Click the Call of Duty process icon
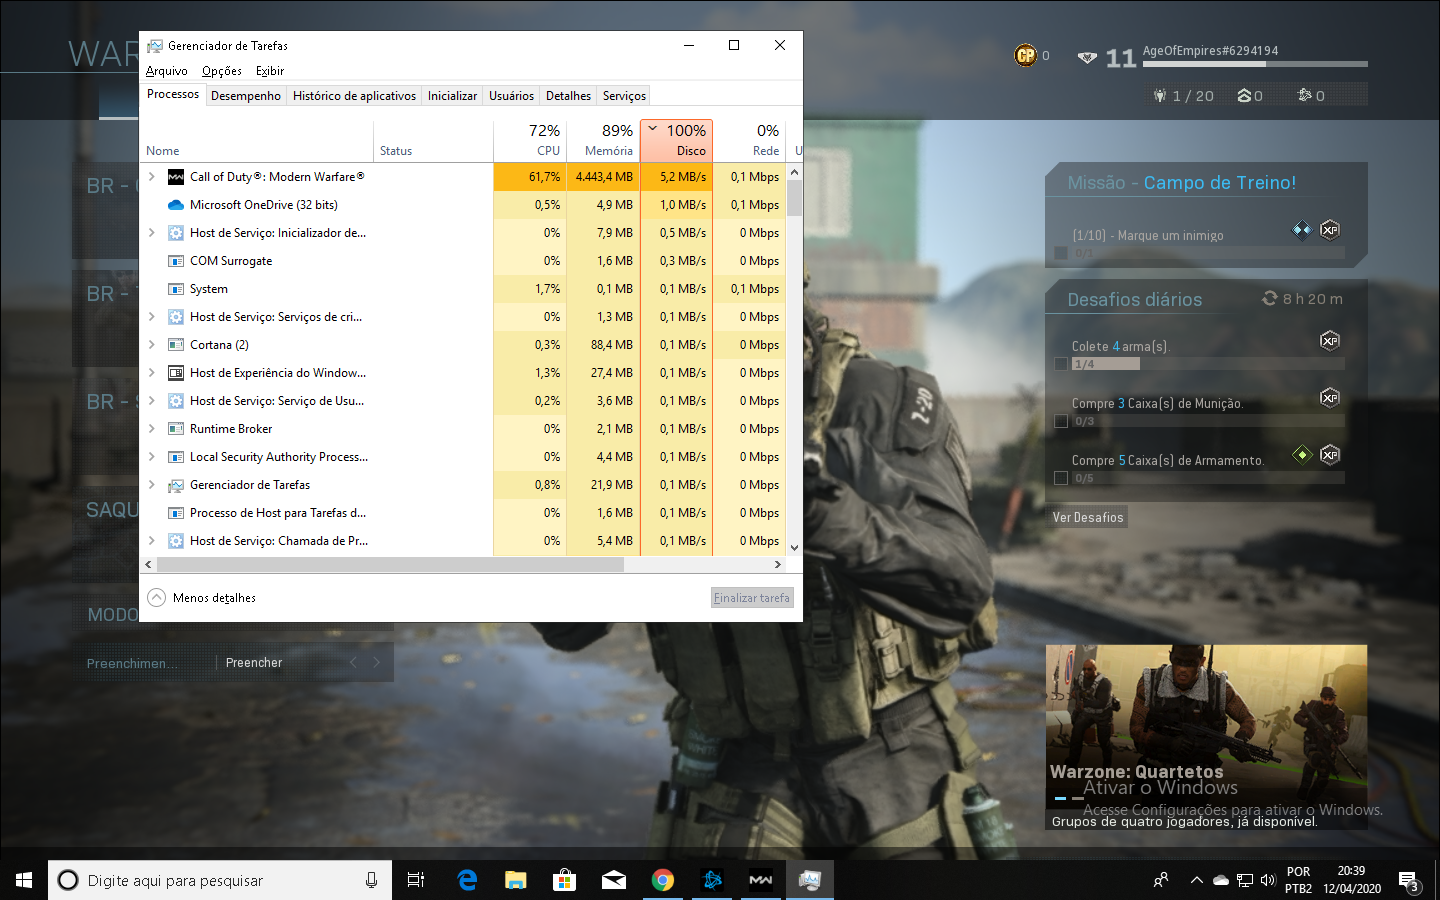This screenshot has height=900, width=1440. [176, 177]
